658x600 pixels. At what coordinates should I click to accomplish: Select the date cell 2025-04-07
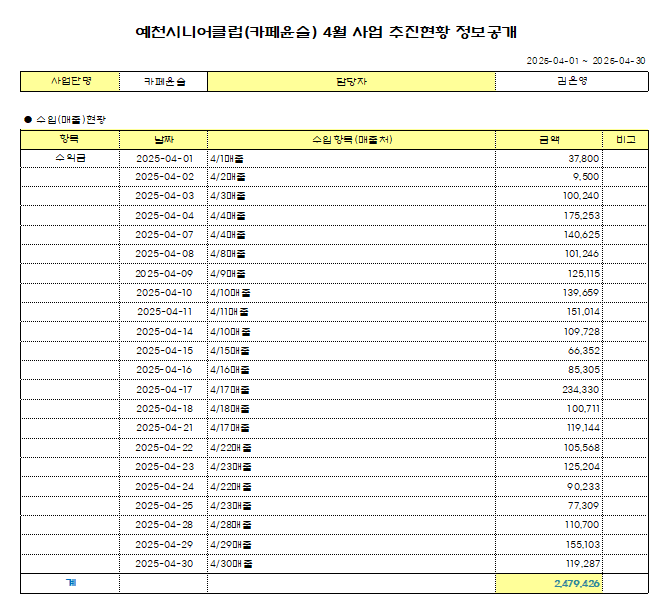[x=164, y=235]
